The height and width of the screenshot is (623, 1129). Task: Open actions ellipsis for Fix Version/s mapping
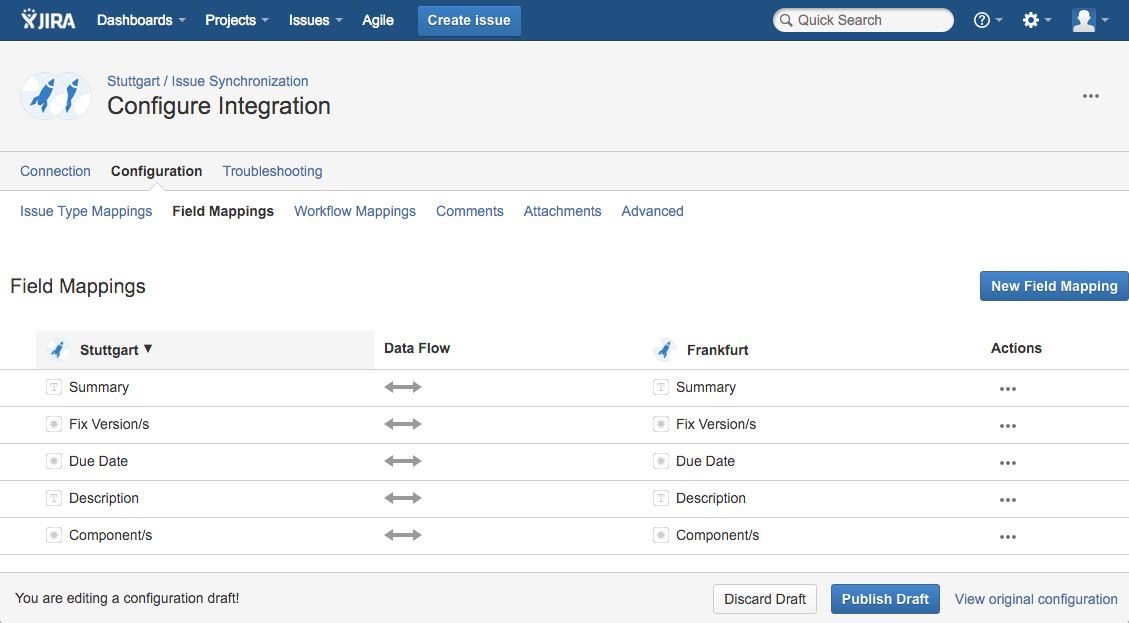tap(1007, 426)
